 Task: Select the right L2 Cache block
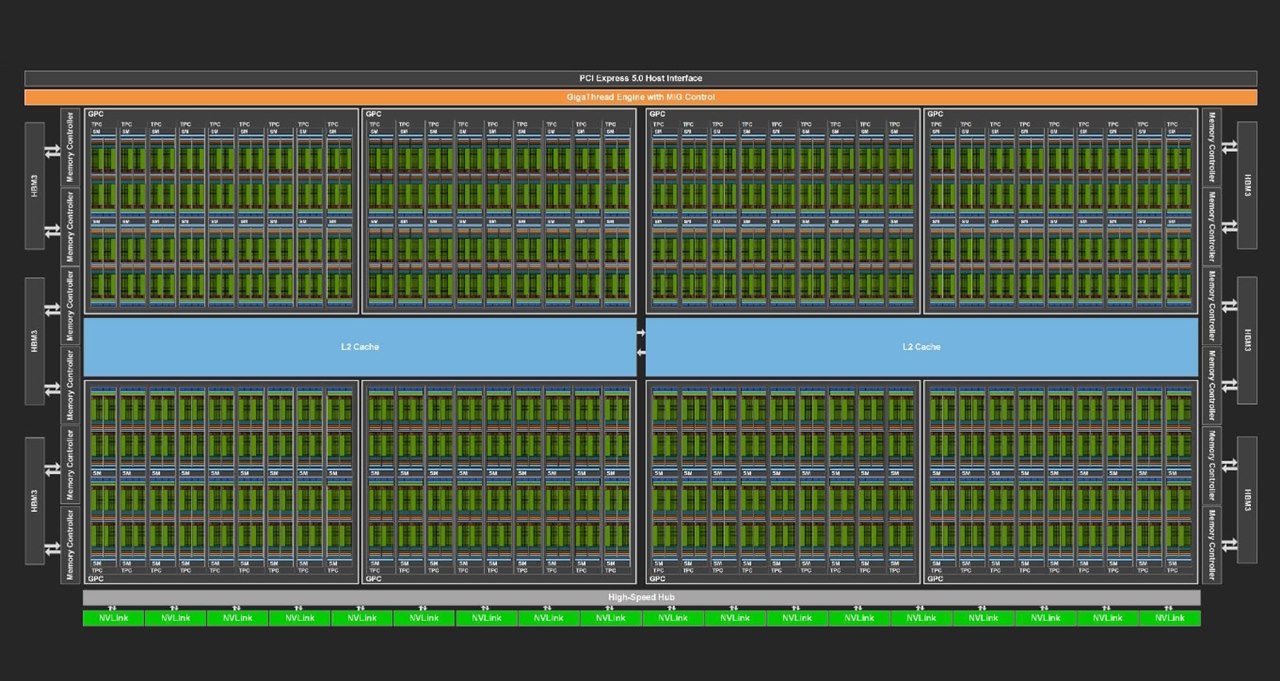click(x=921, y=347)
